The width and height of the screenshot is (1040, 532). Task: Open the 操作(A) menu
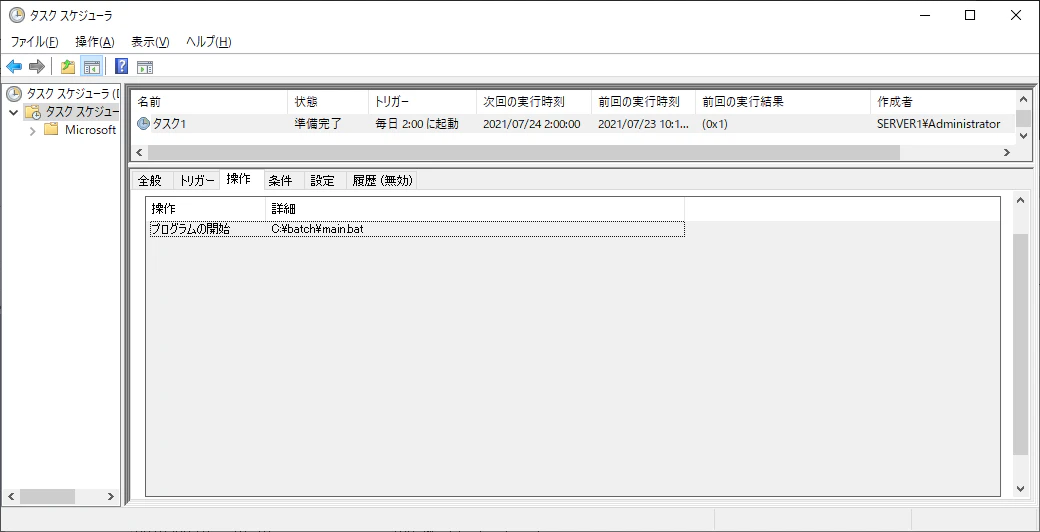95,42
